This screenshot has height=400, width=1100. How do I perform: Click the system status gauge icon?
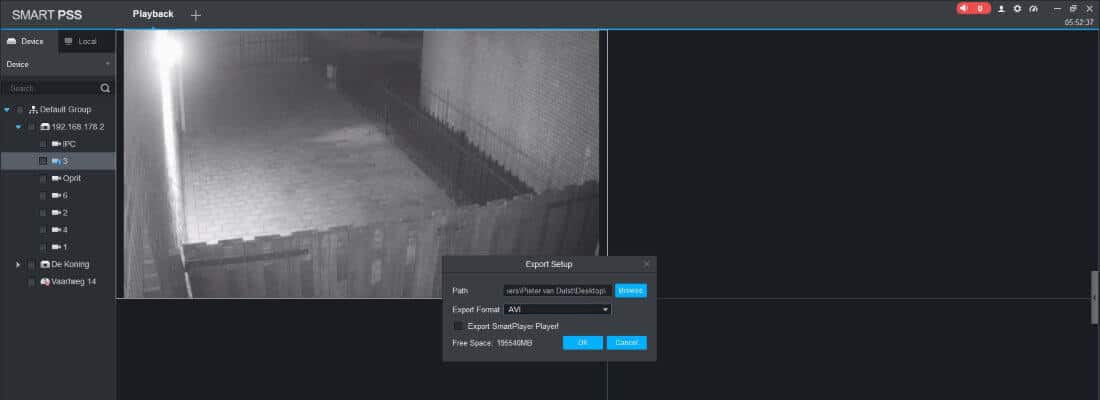(x=1033, y=8)
